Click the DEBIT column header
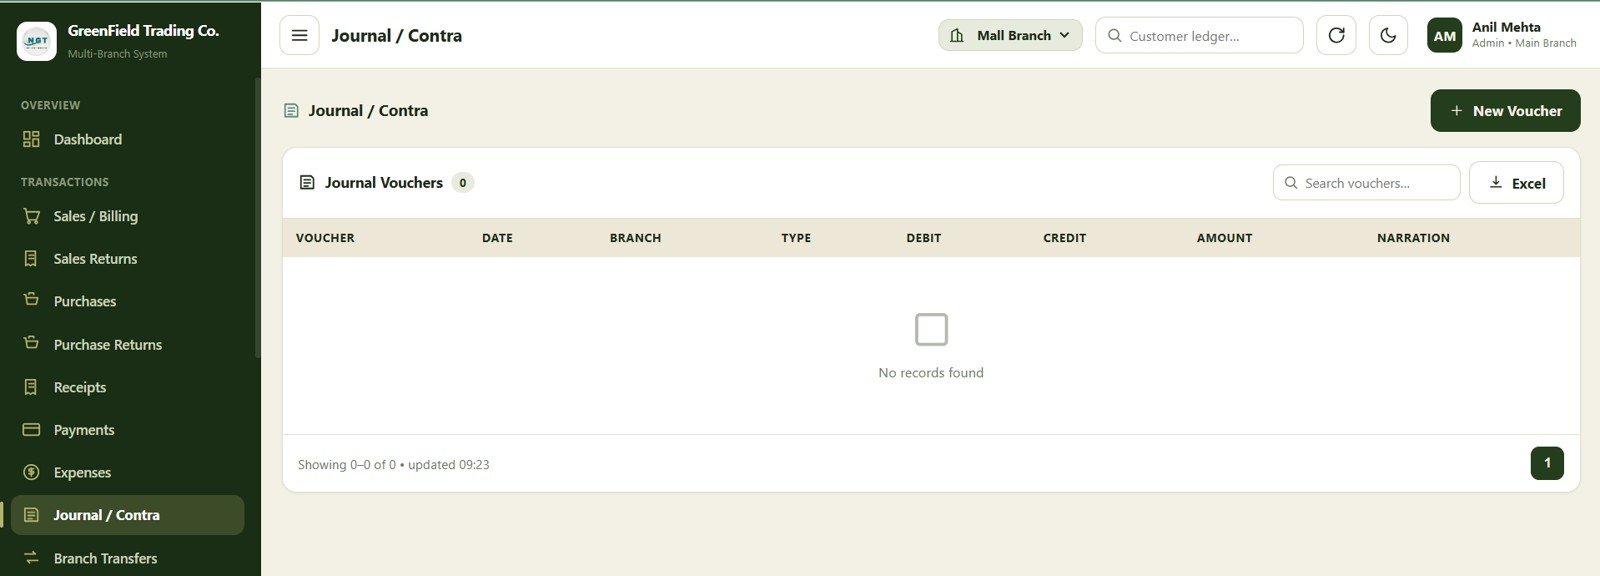This screenshot has width=1600, height=576. (x=924, y=238)
